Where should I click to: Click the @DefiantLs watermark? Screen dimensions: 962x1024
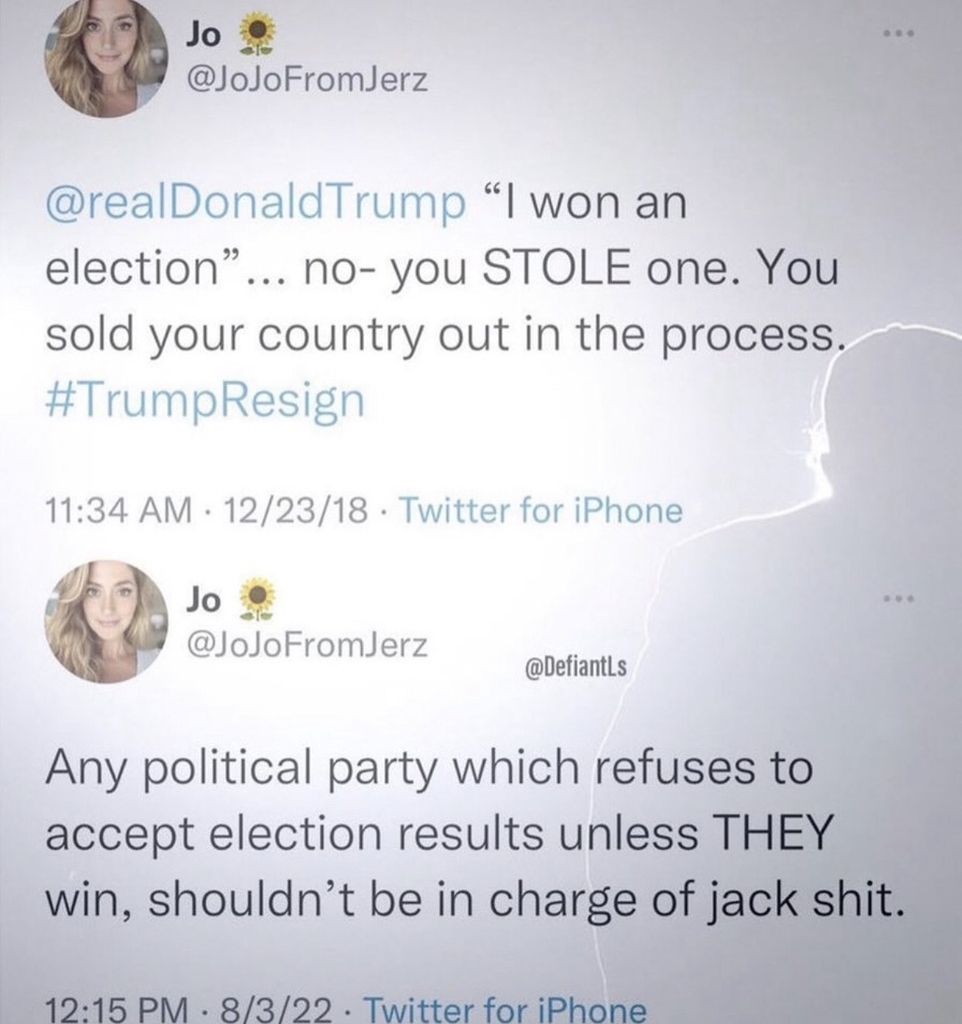573,667
